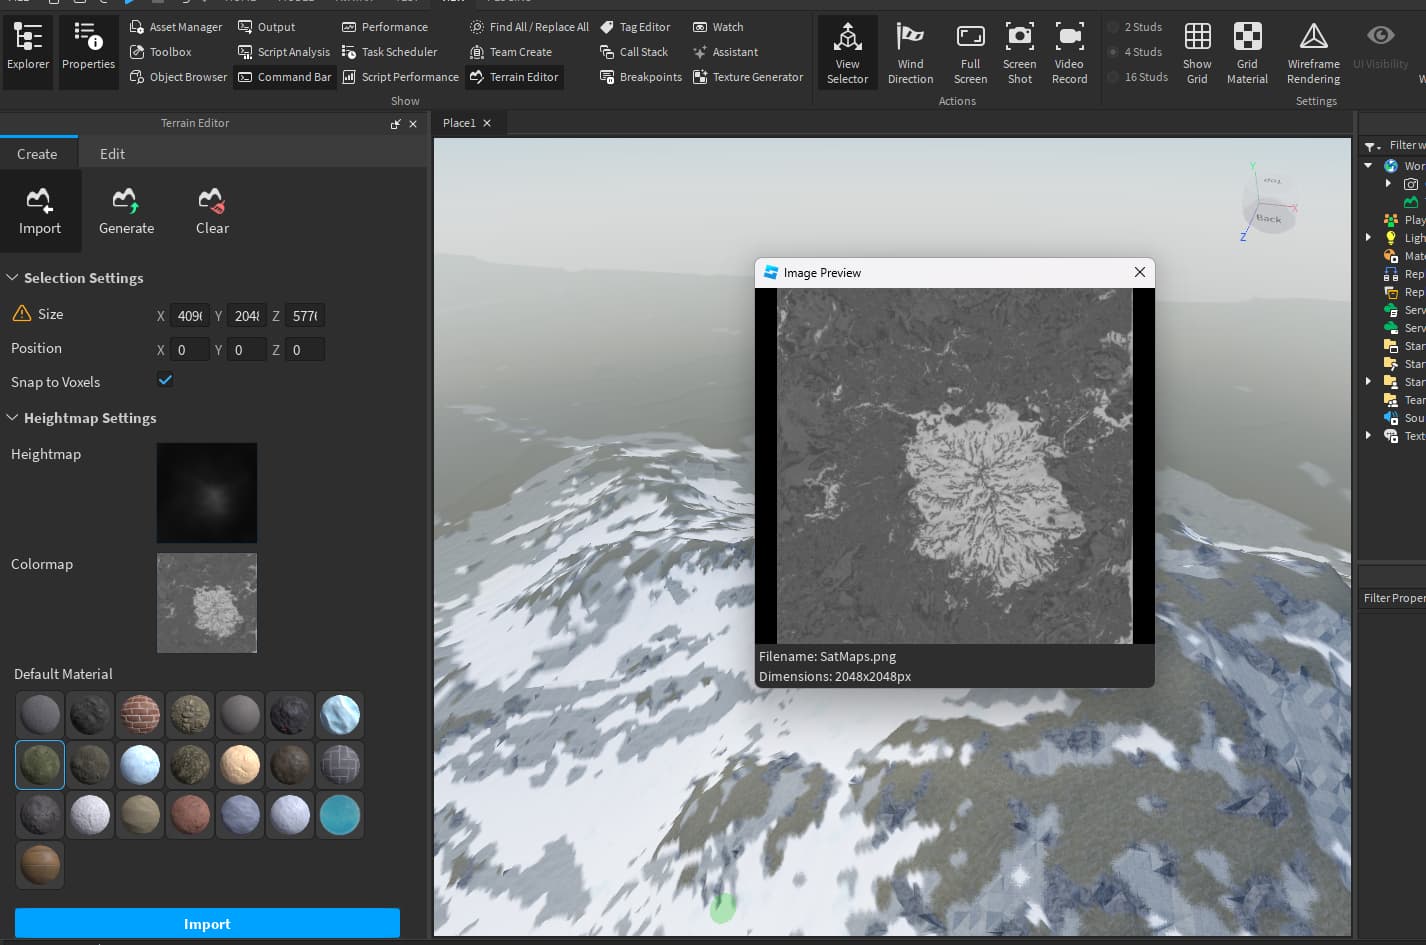Collapse the Heightmap Settings section
Image resolution: width=1426 pixels, height=945 pixels.
(x=12, y=418)
